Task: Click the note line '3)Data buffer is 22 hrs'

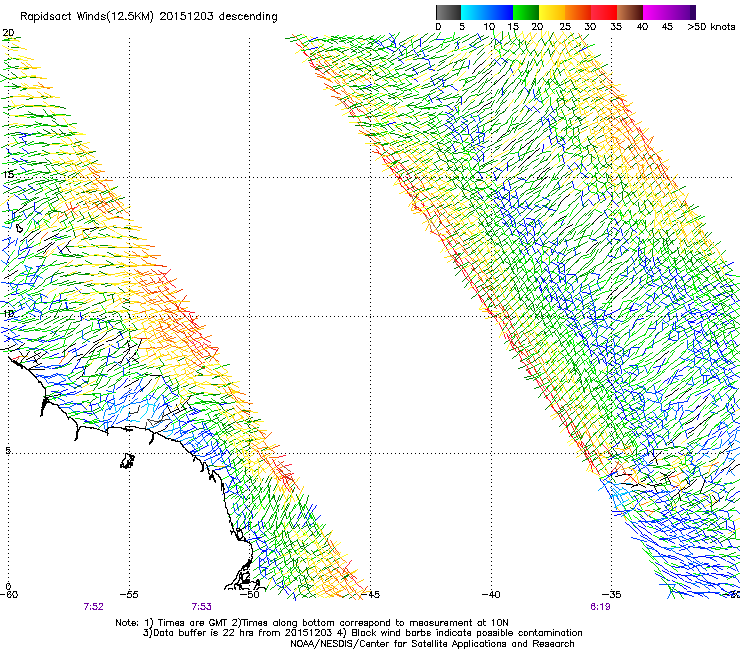Action: (362, 633)
